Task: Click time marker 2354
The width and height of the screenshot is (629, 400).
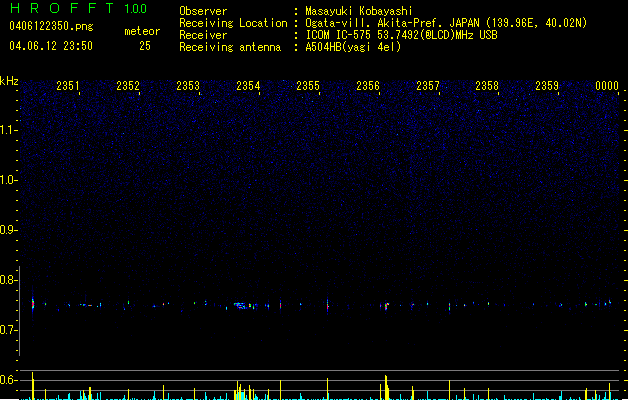Action: click(248, 85)
